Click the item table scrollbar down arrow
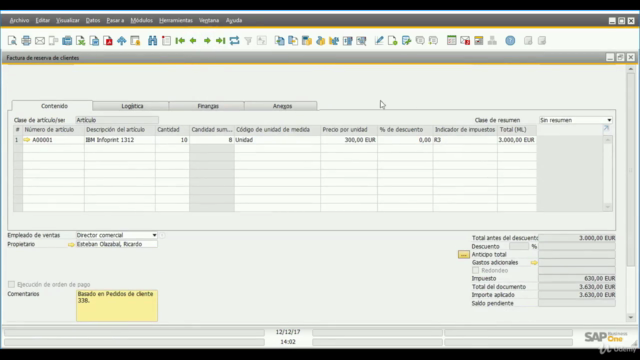 tap(608, 207)
